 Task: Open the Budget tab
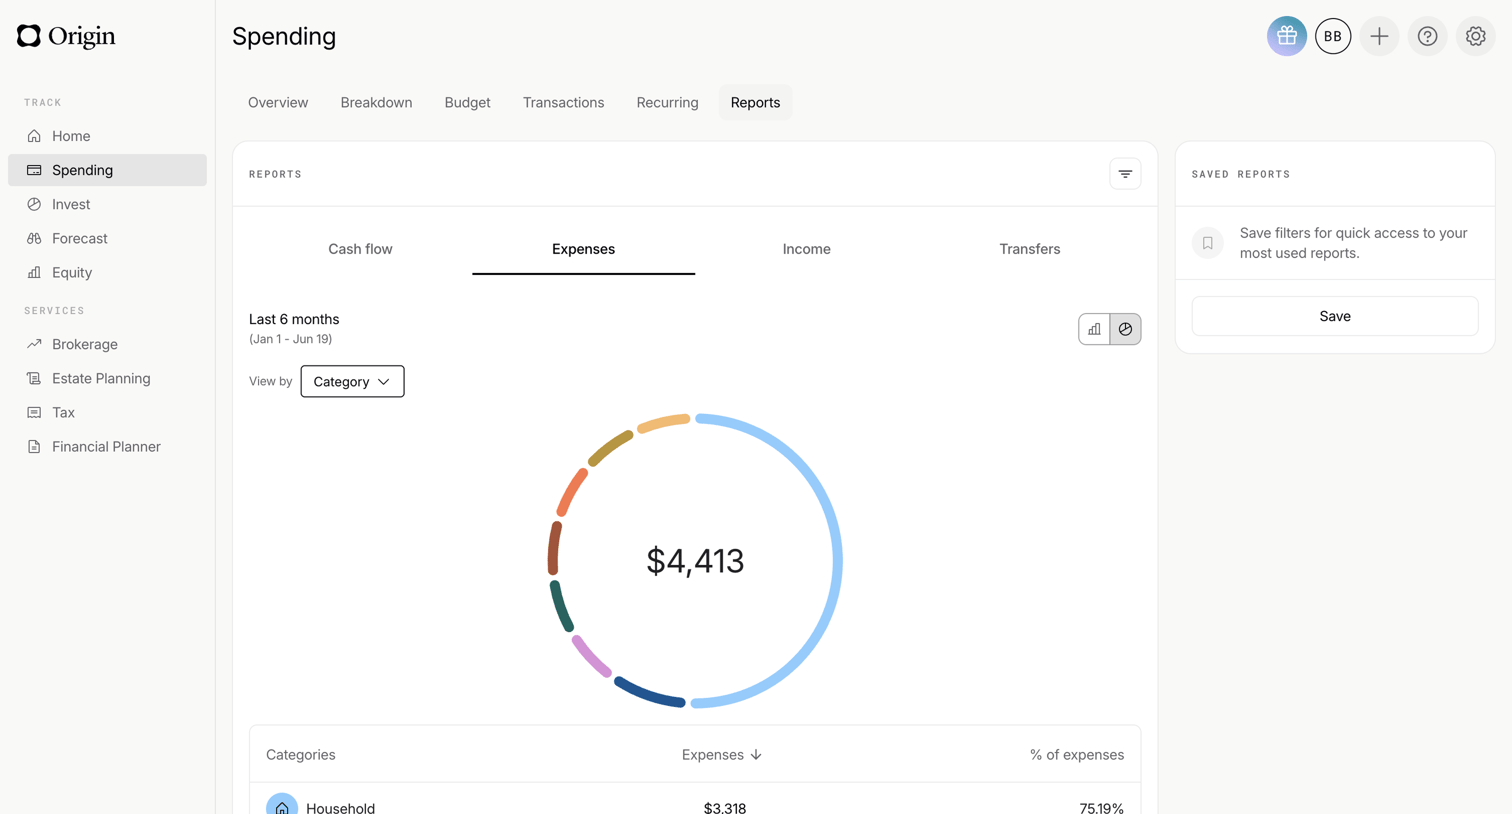[467, 102]
